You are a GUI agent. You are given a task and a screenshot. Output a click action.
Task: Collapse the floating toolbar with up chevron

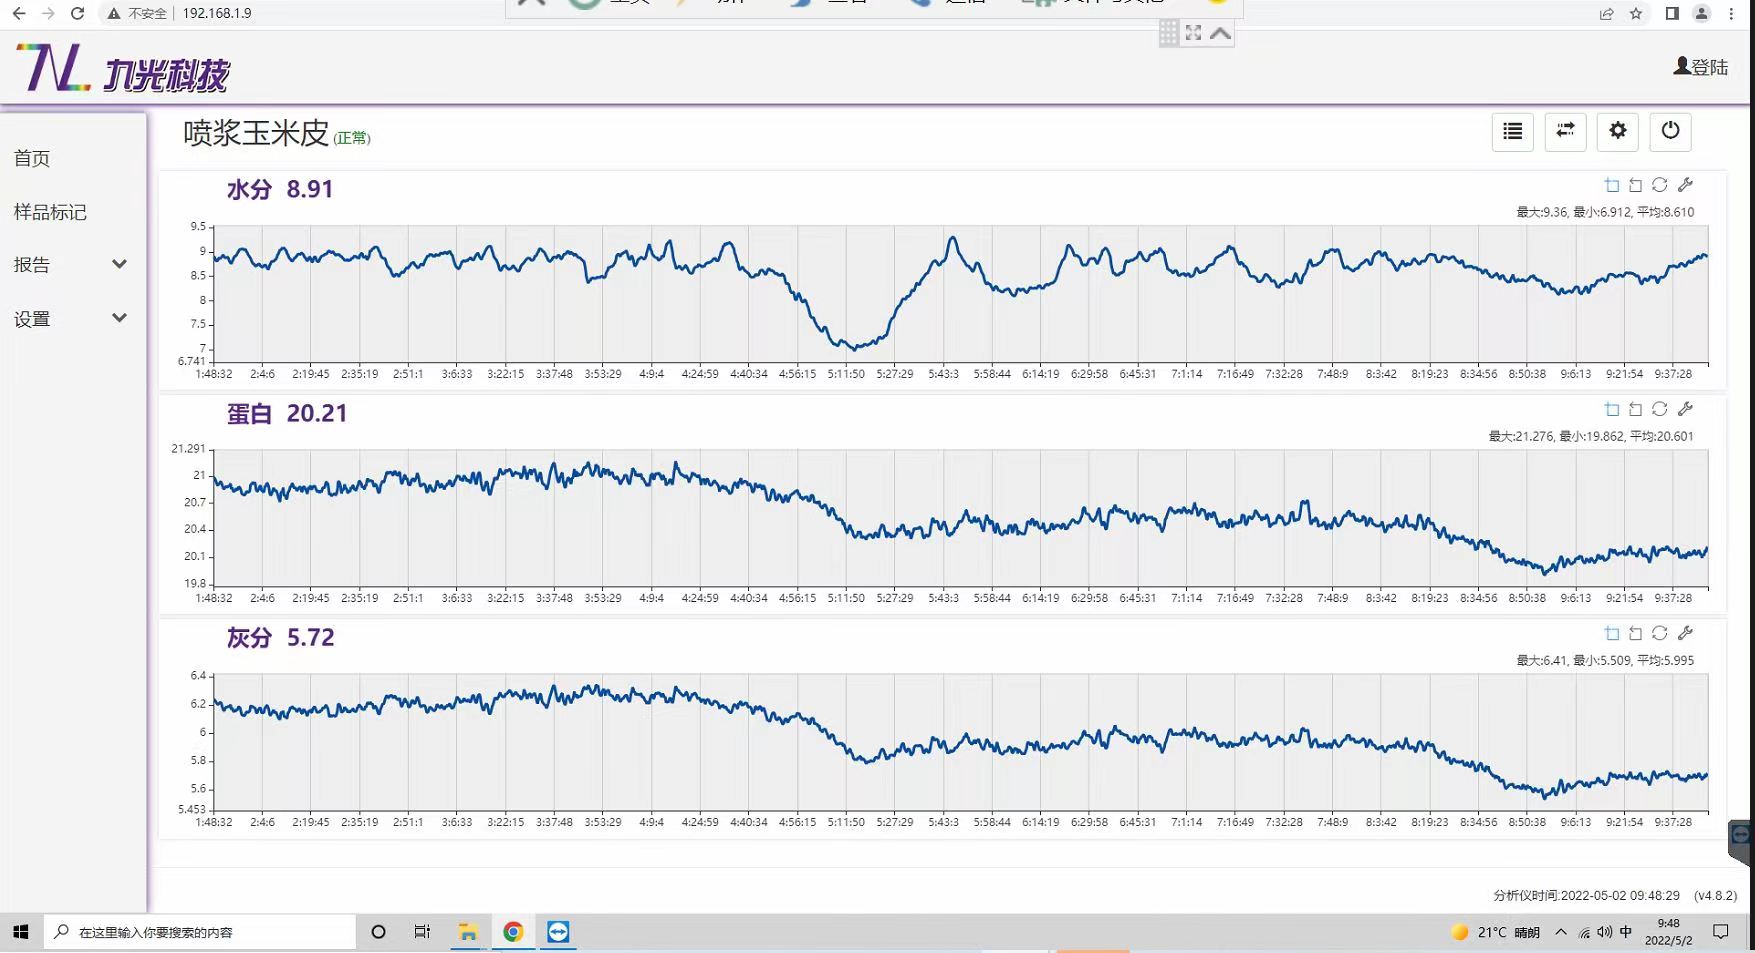coord(1220,33)
